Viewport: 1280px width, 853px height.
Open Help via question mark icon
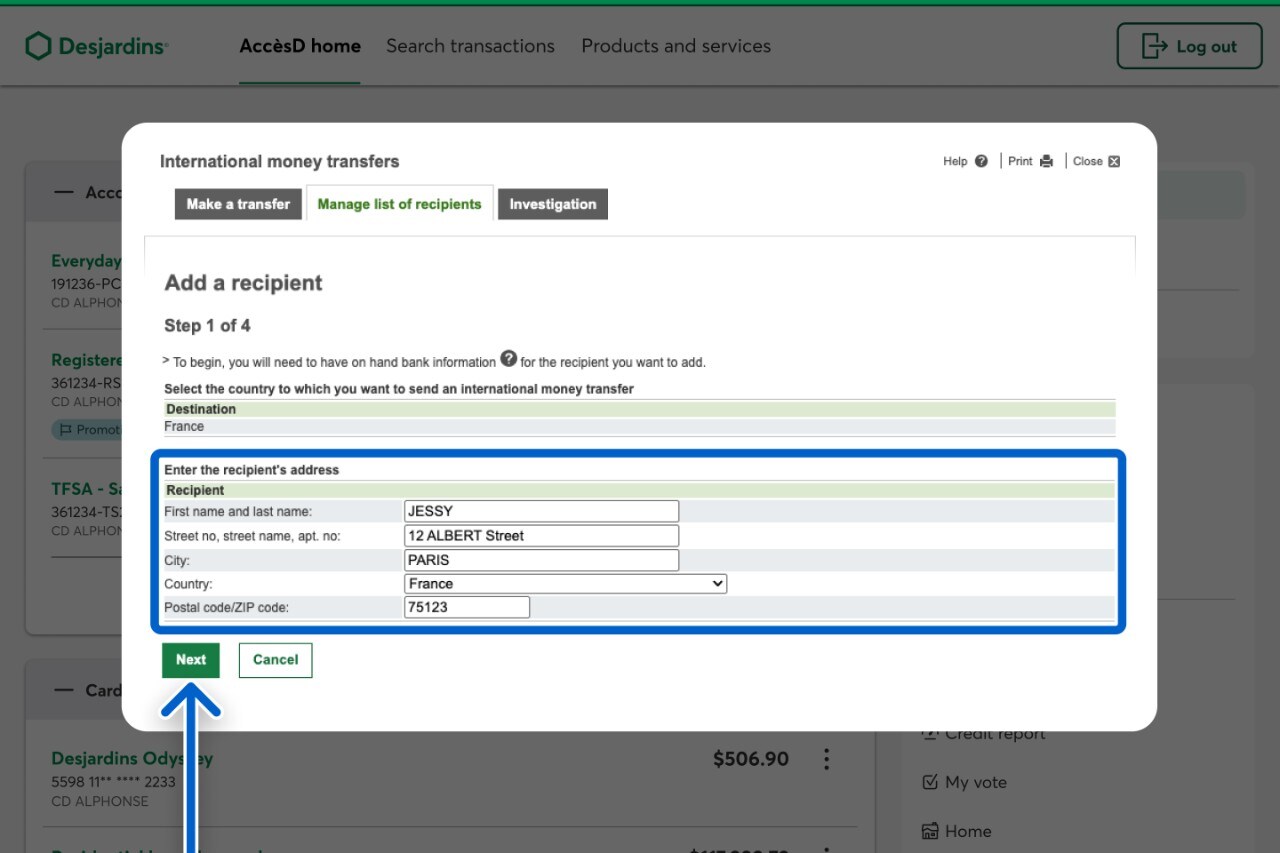pos(981,161)
